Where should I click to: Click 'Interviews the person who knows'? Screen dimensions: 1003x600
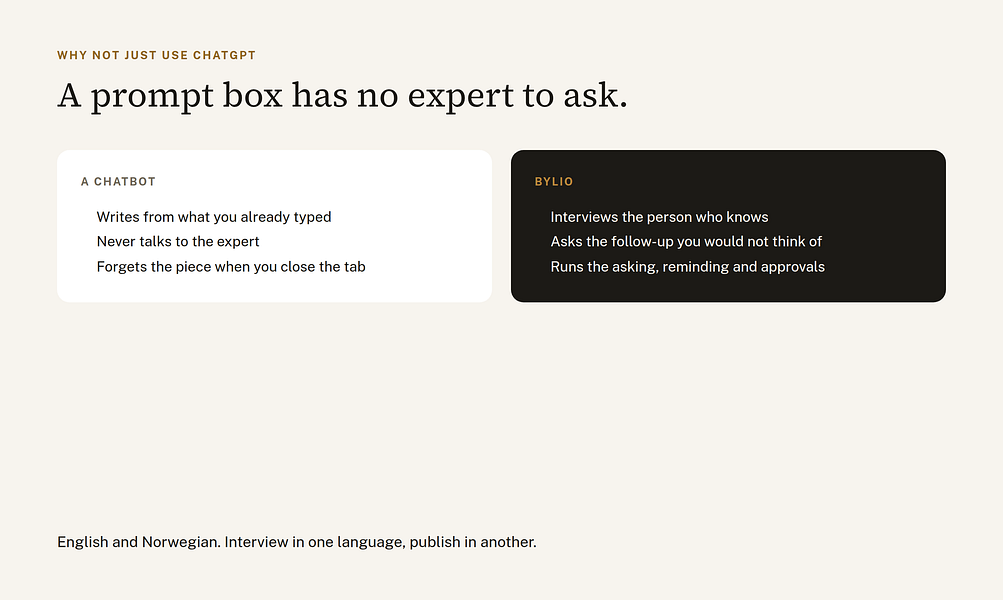659,217
